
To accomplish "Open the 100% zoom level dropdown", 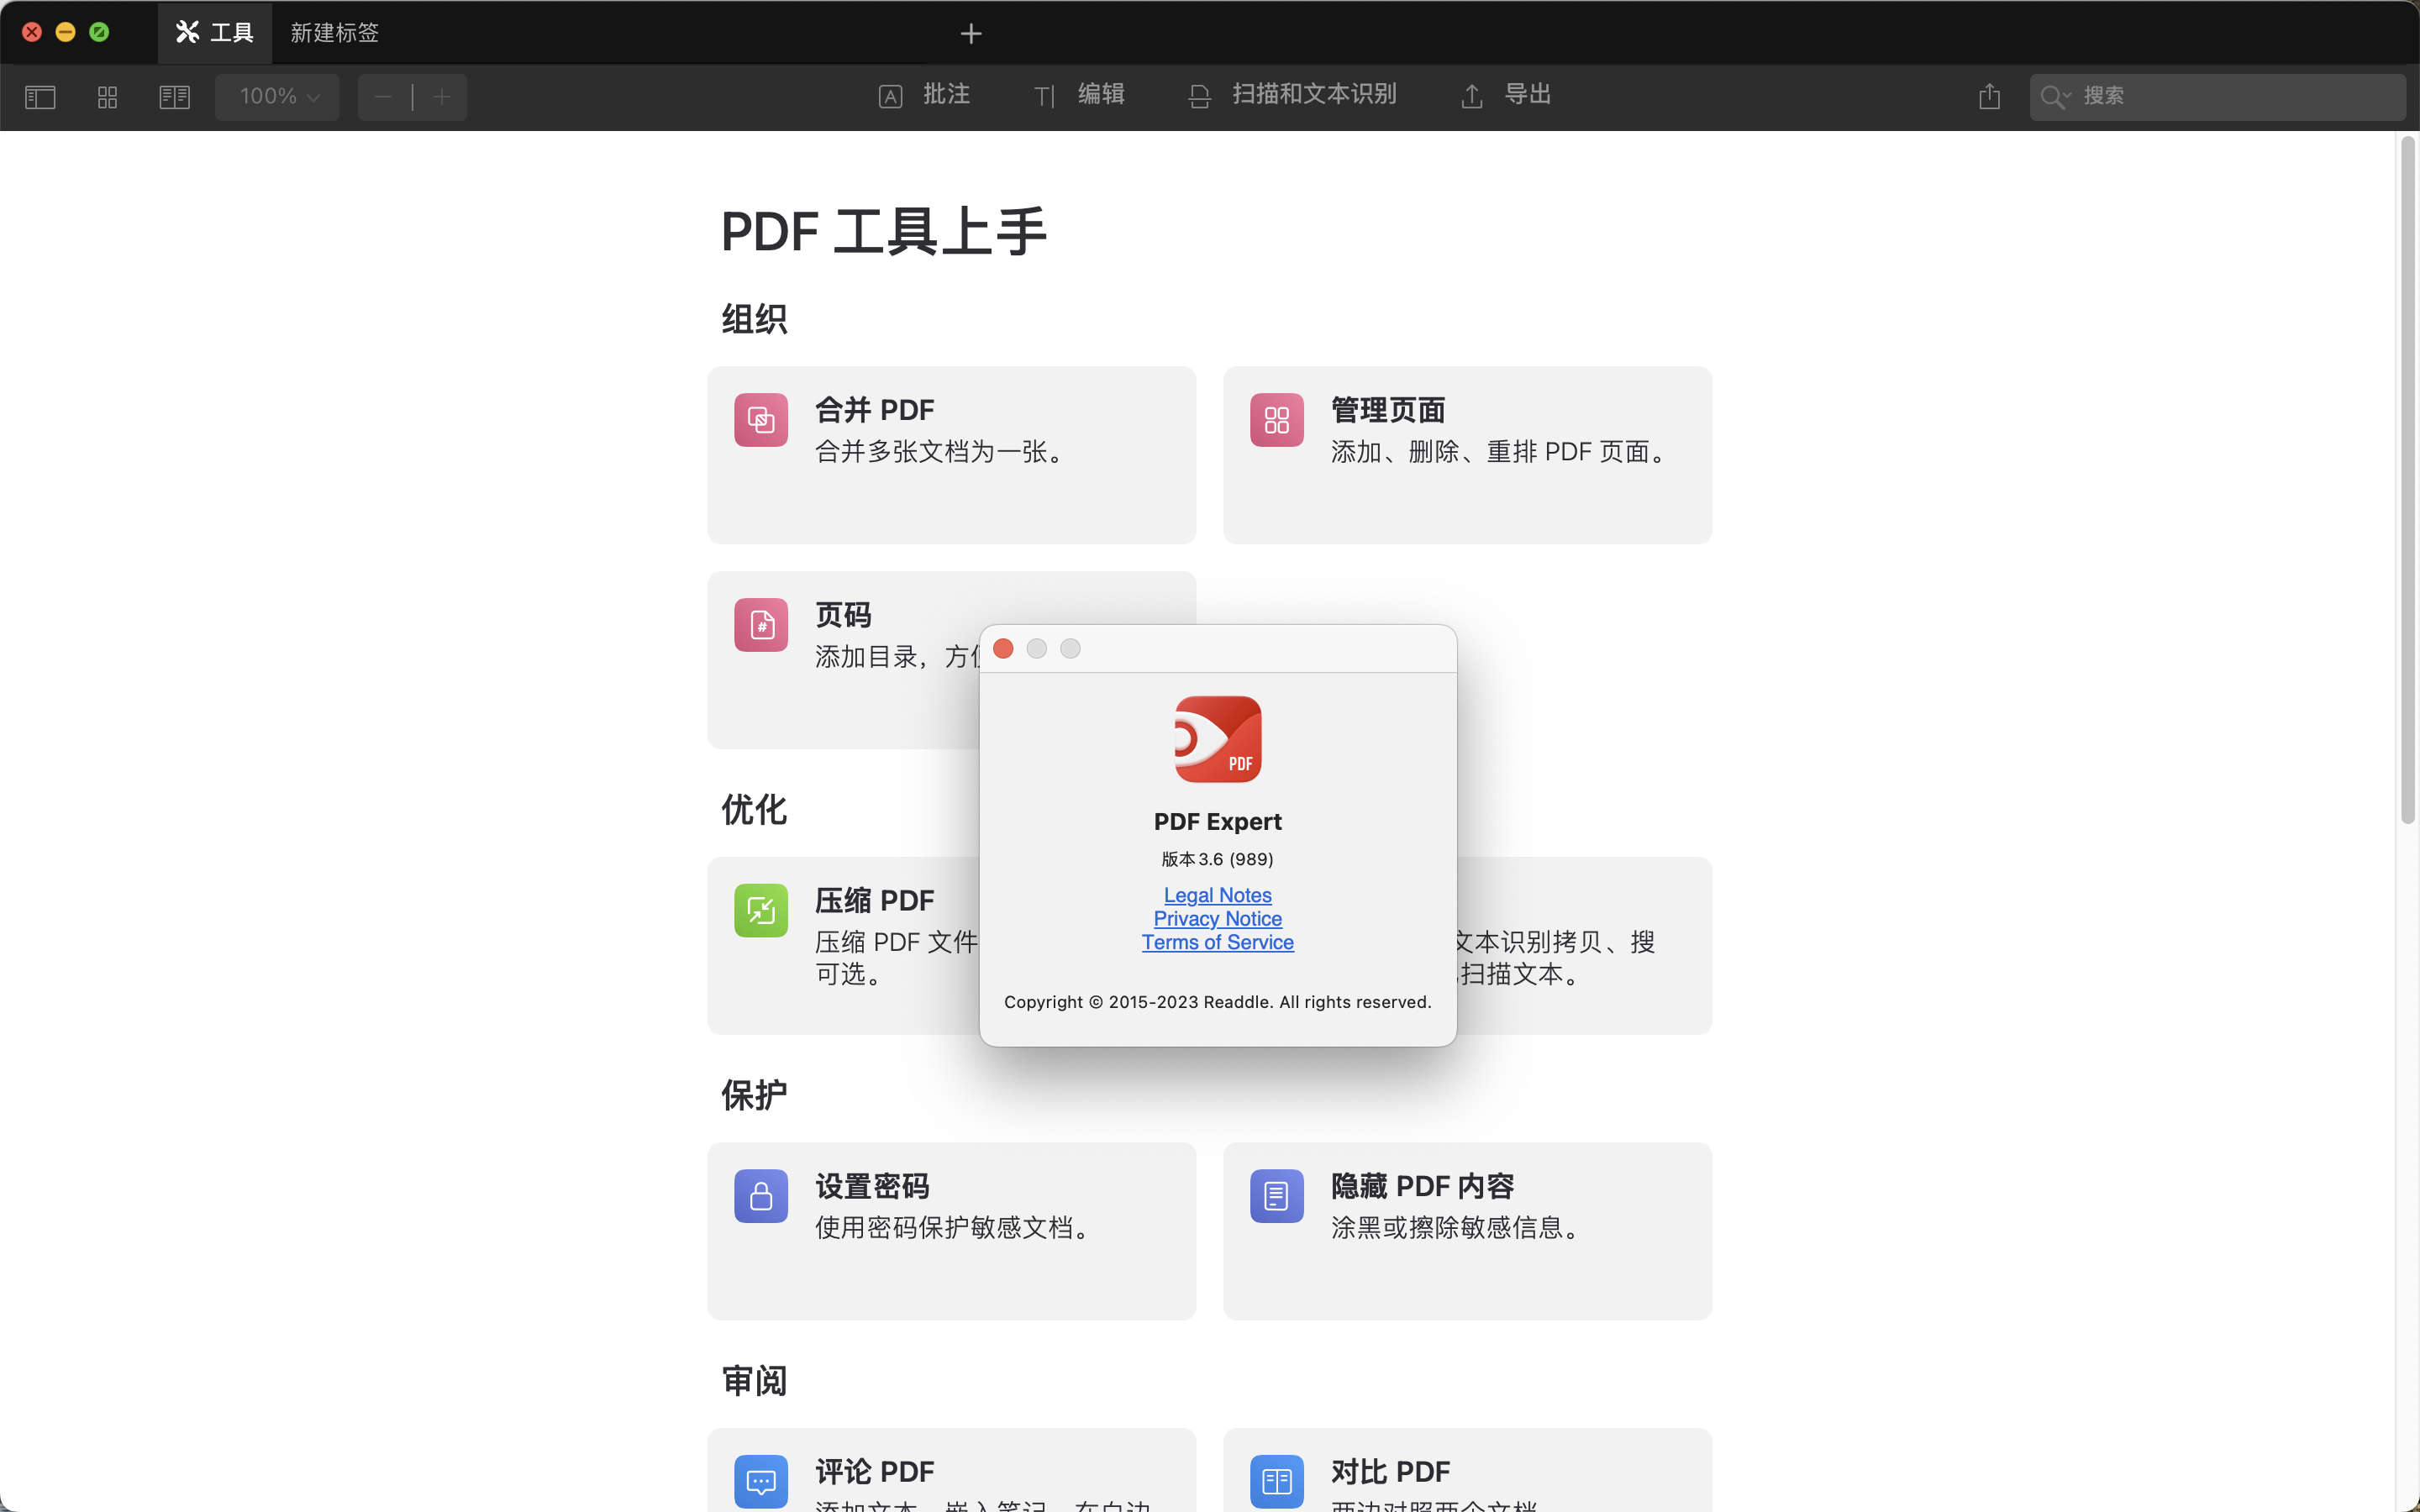I will click(x=278, y=97).
